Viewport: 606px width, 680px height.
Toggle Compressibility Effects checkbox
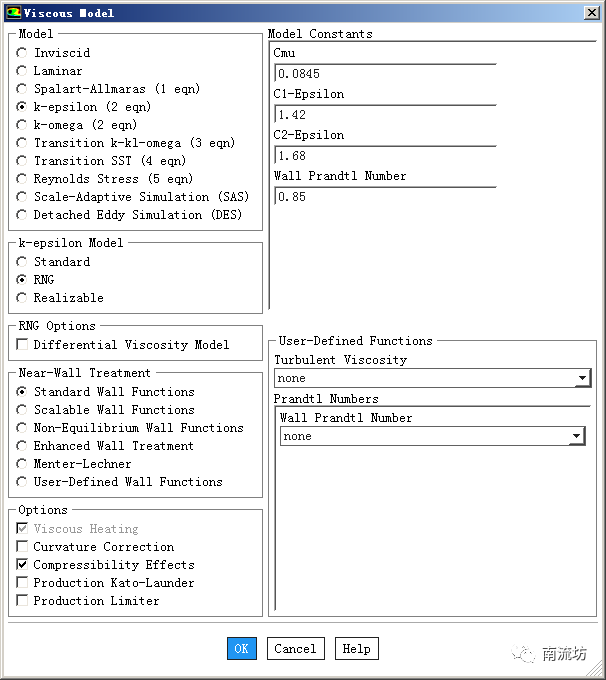click(x=23, y=565)
